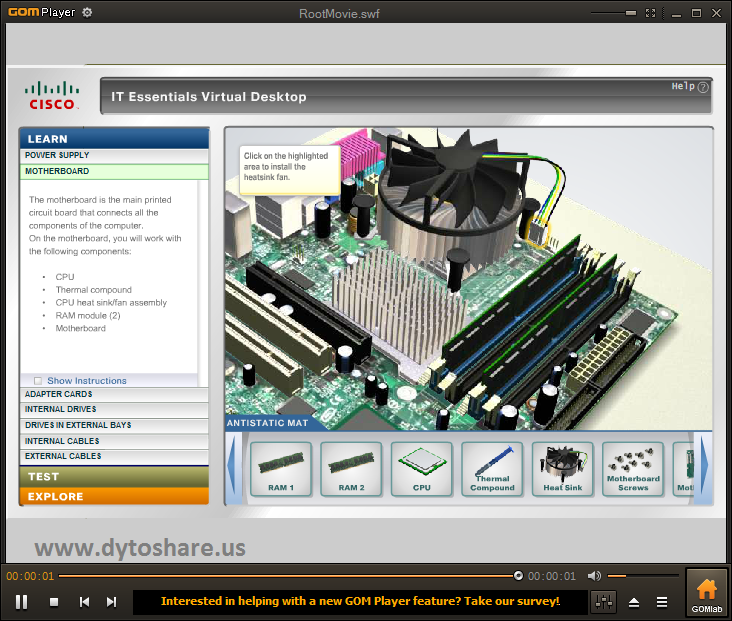Open the GOM Player settings gear
The image size is (732, 621).
(x=87, y=12)
